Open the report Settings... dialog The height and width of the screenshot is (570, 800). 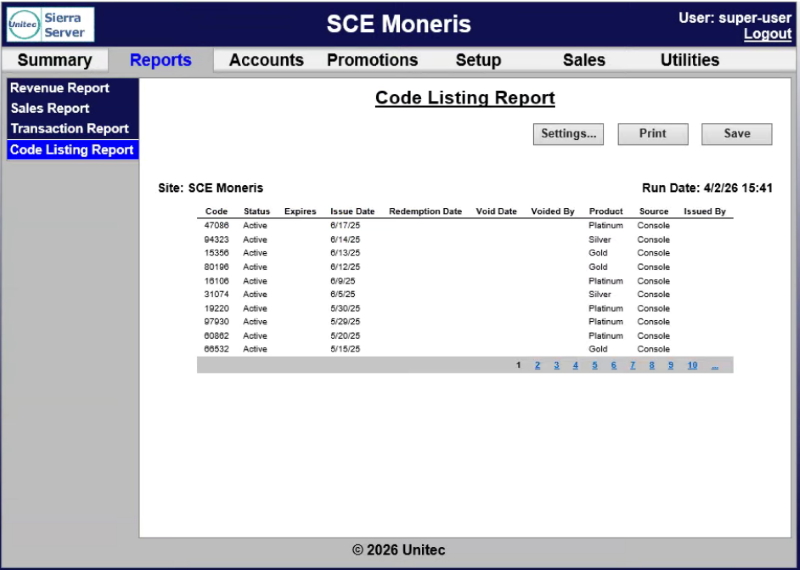(568, 134)
